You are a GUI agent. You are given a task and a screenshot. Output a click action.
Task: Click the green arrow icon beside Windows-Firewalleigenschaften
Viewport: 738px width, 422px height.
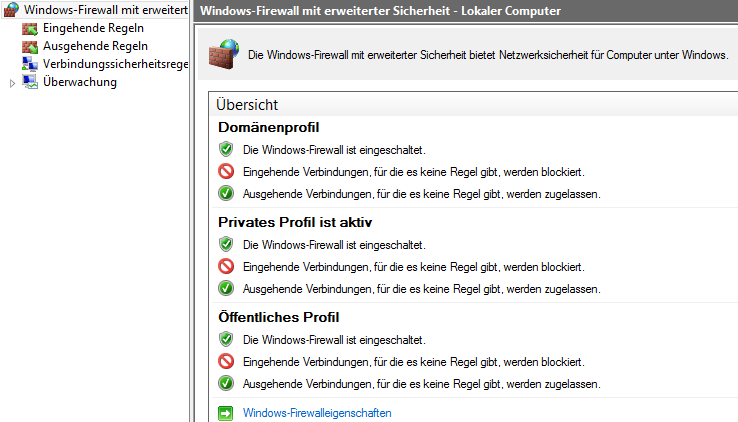tap(226, 412)
